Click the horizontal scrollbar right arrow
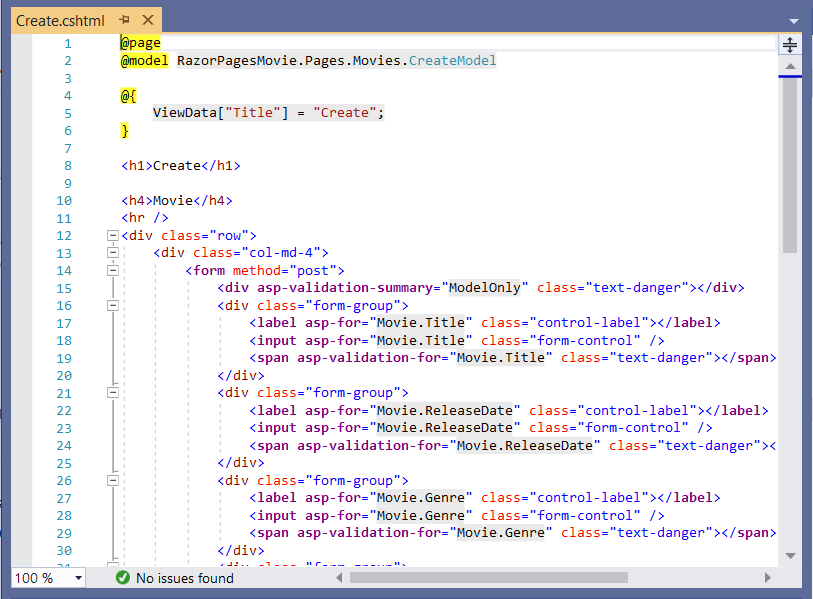This screenshot has width=813, height=599. coord(767,577)
